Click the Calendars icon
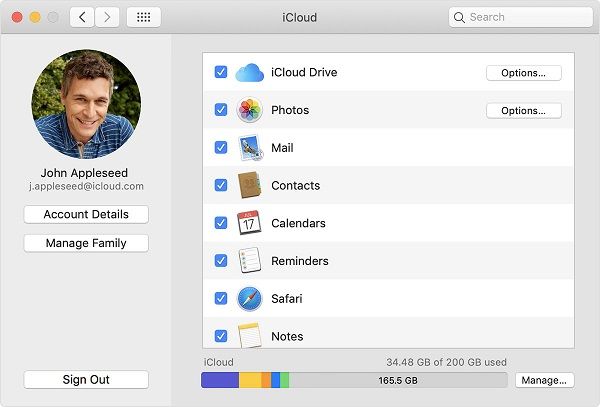The height and width of the screenshot is (407, 600). 249,223
